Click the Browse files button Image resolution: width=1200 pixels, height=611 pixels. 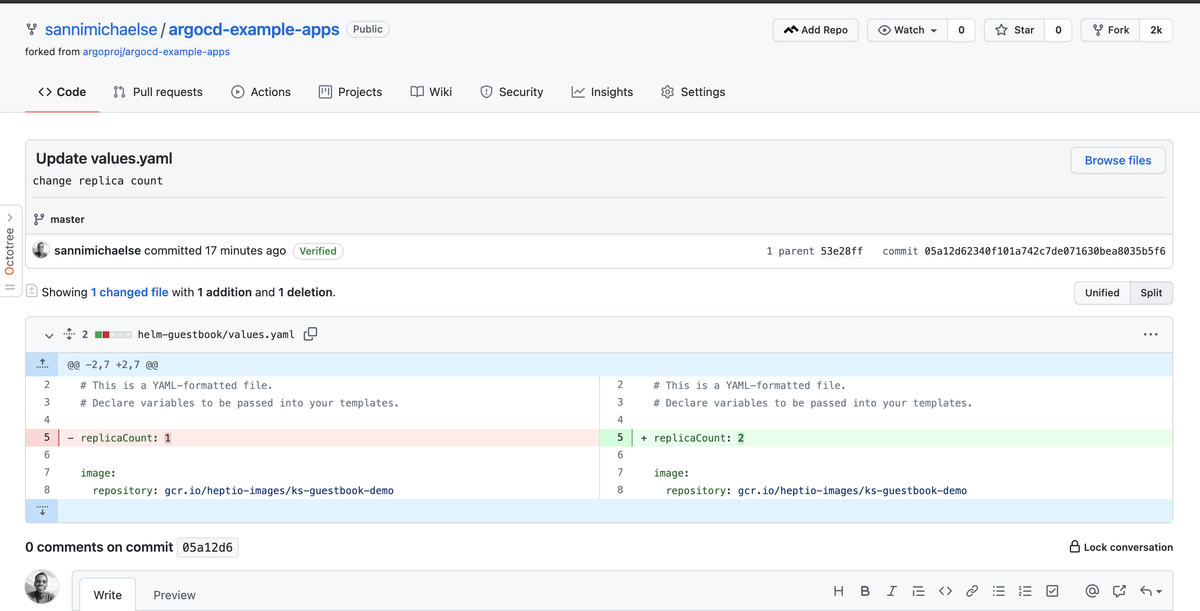[1117, 160]
